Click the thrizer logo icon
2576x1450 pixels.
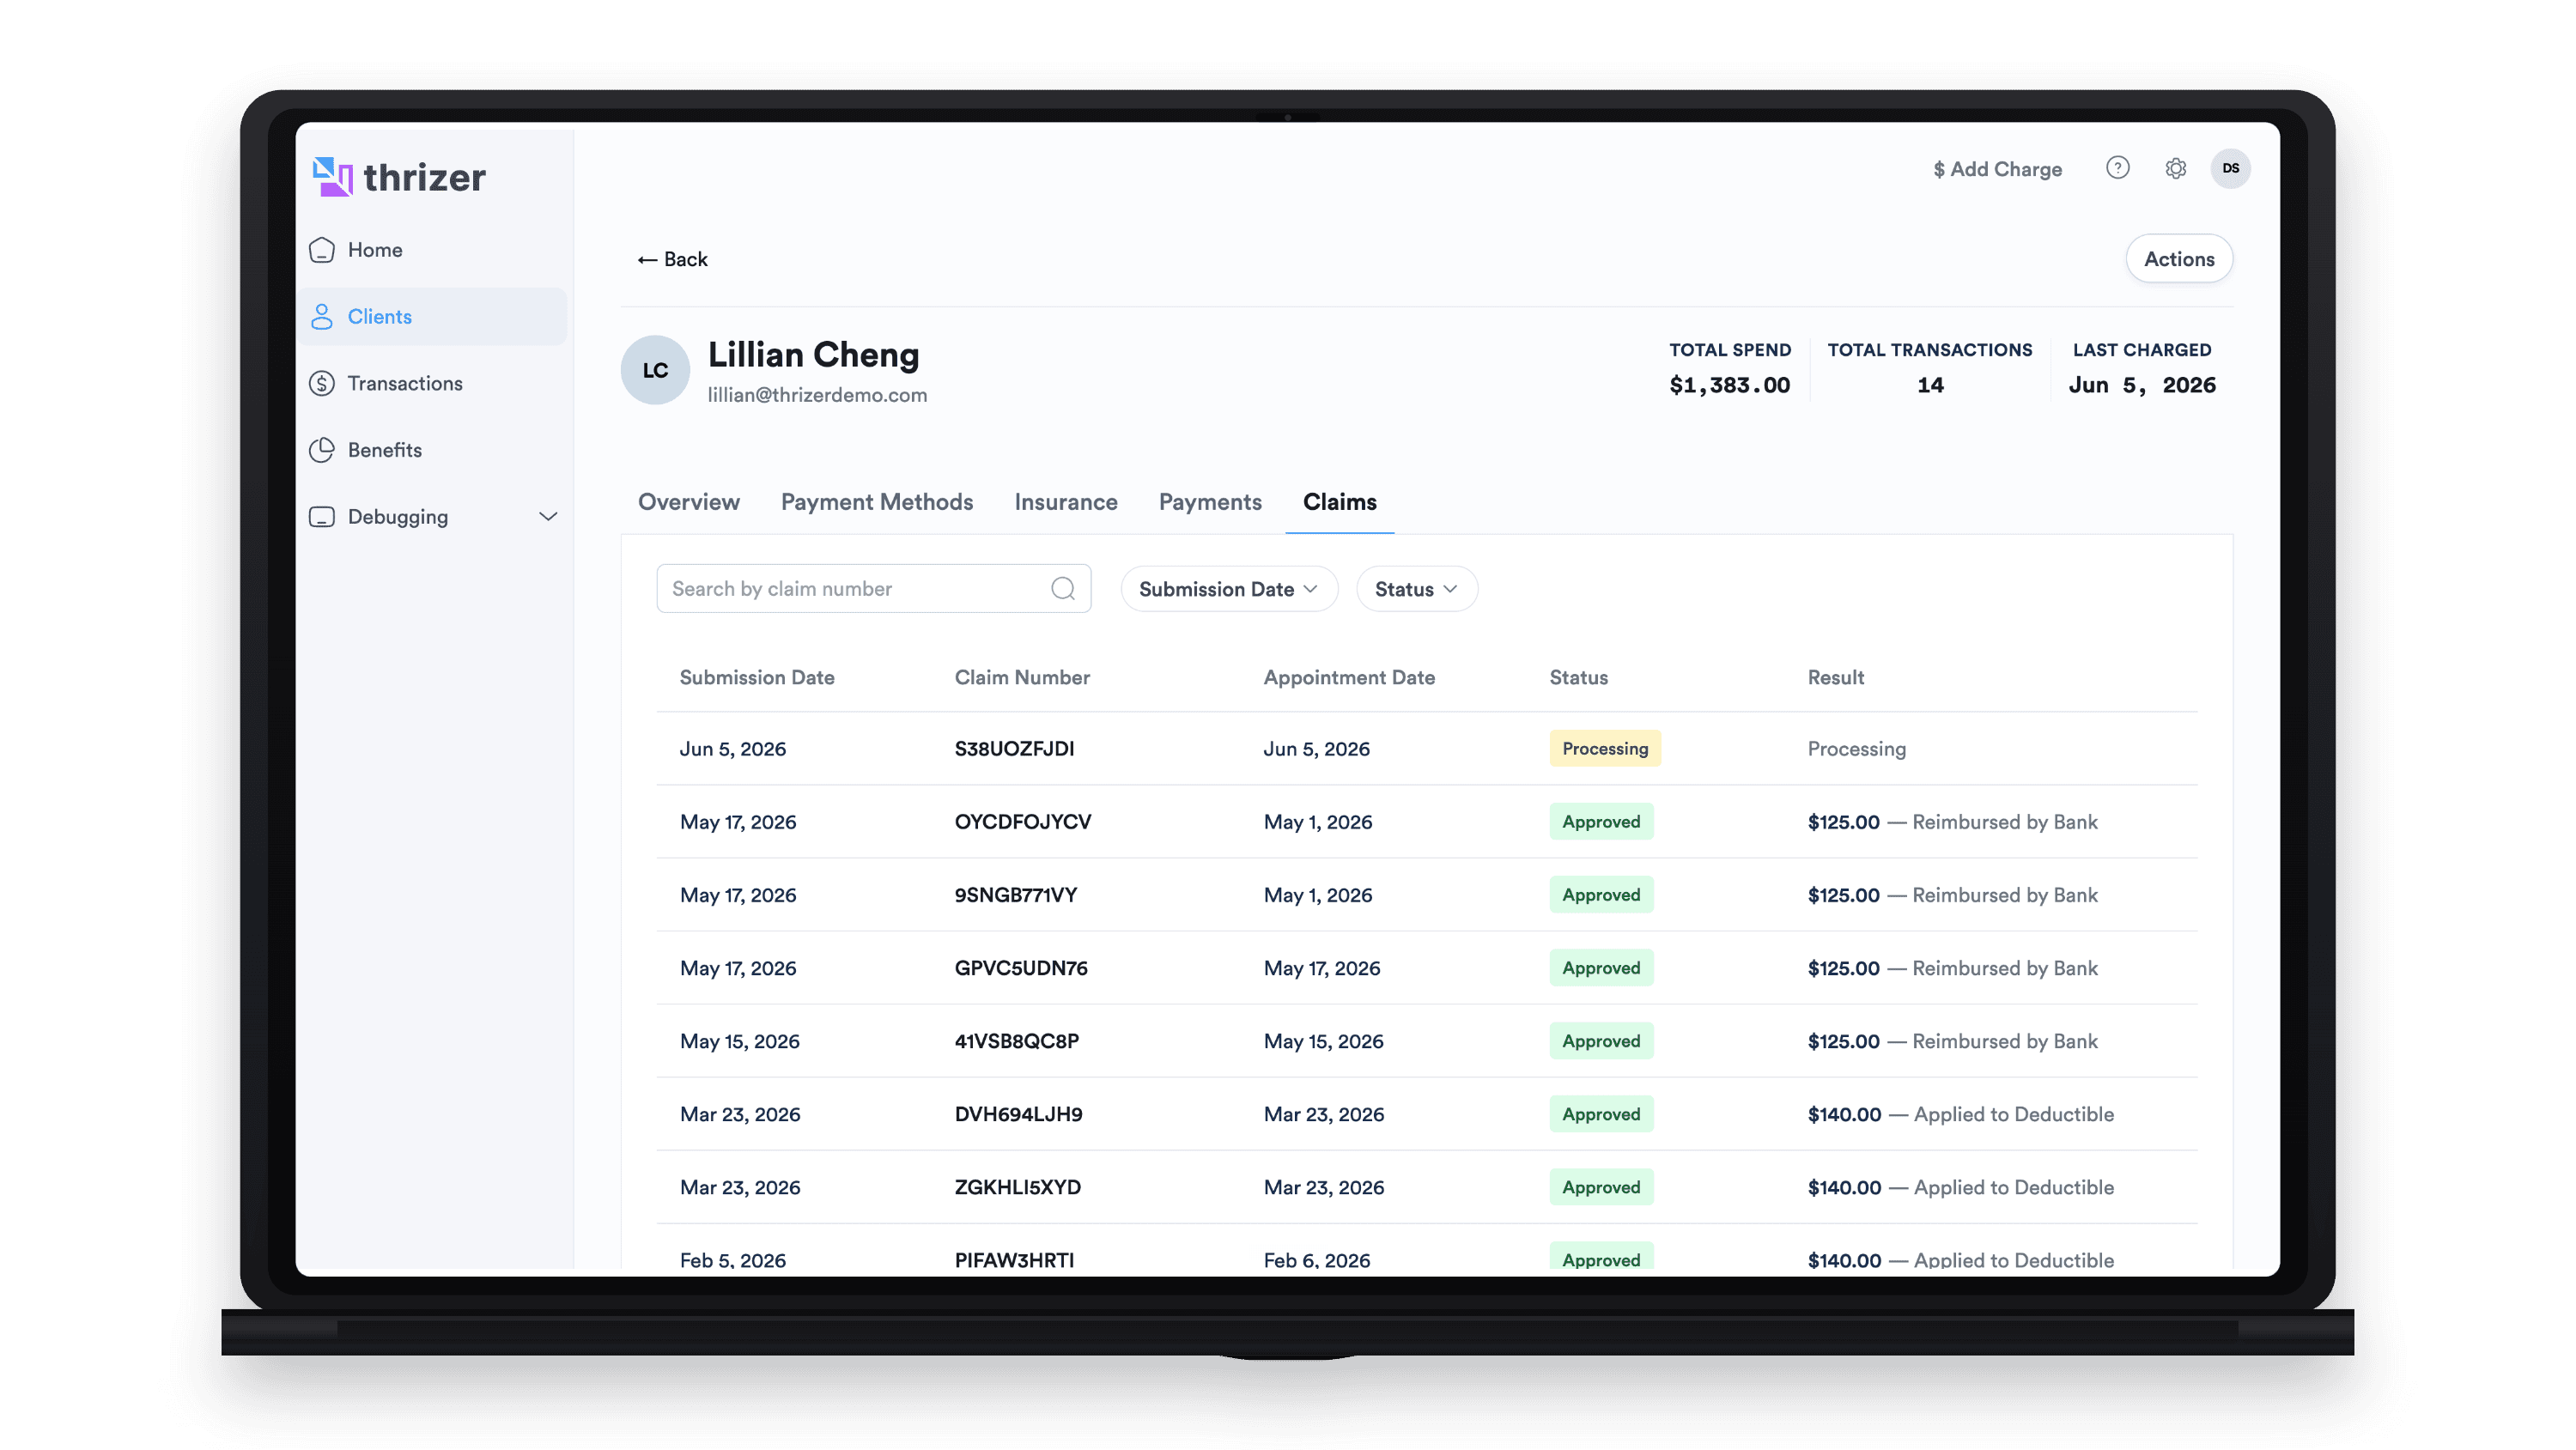pyautogui.click(x=332, y=177)
